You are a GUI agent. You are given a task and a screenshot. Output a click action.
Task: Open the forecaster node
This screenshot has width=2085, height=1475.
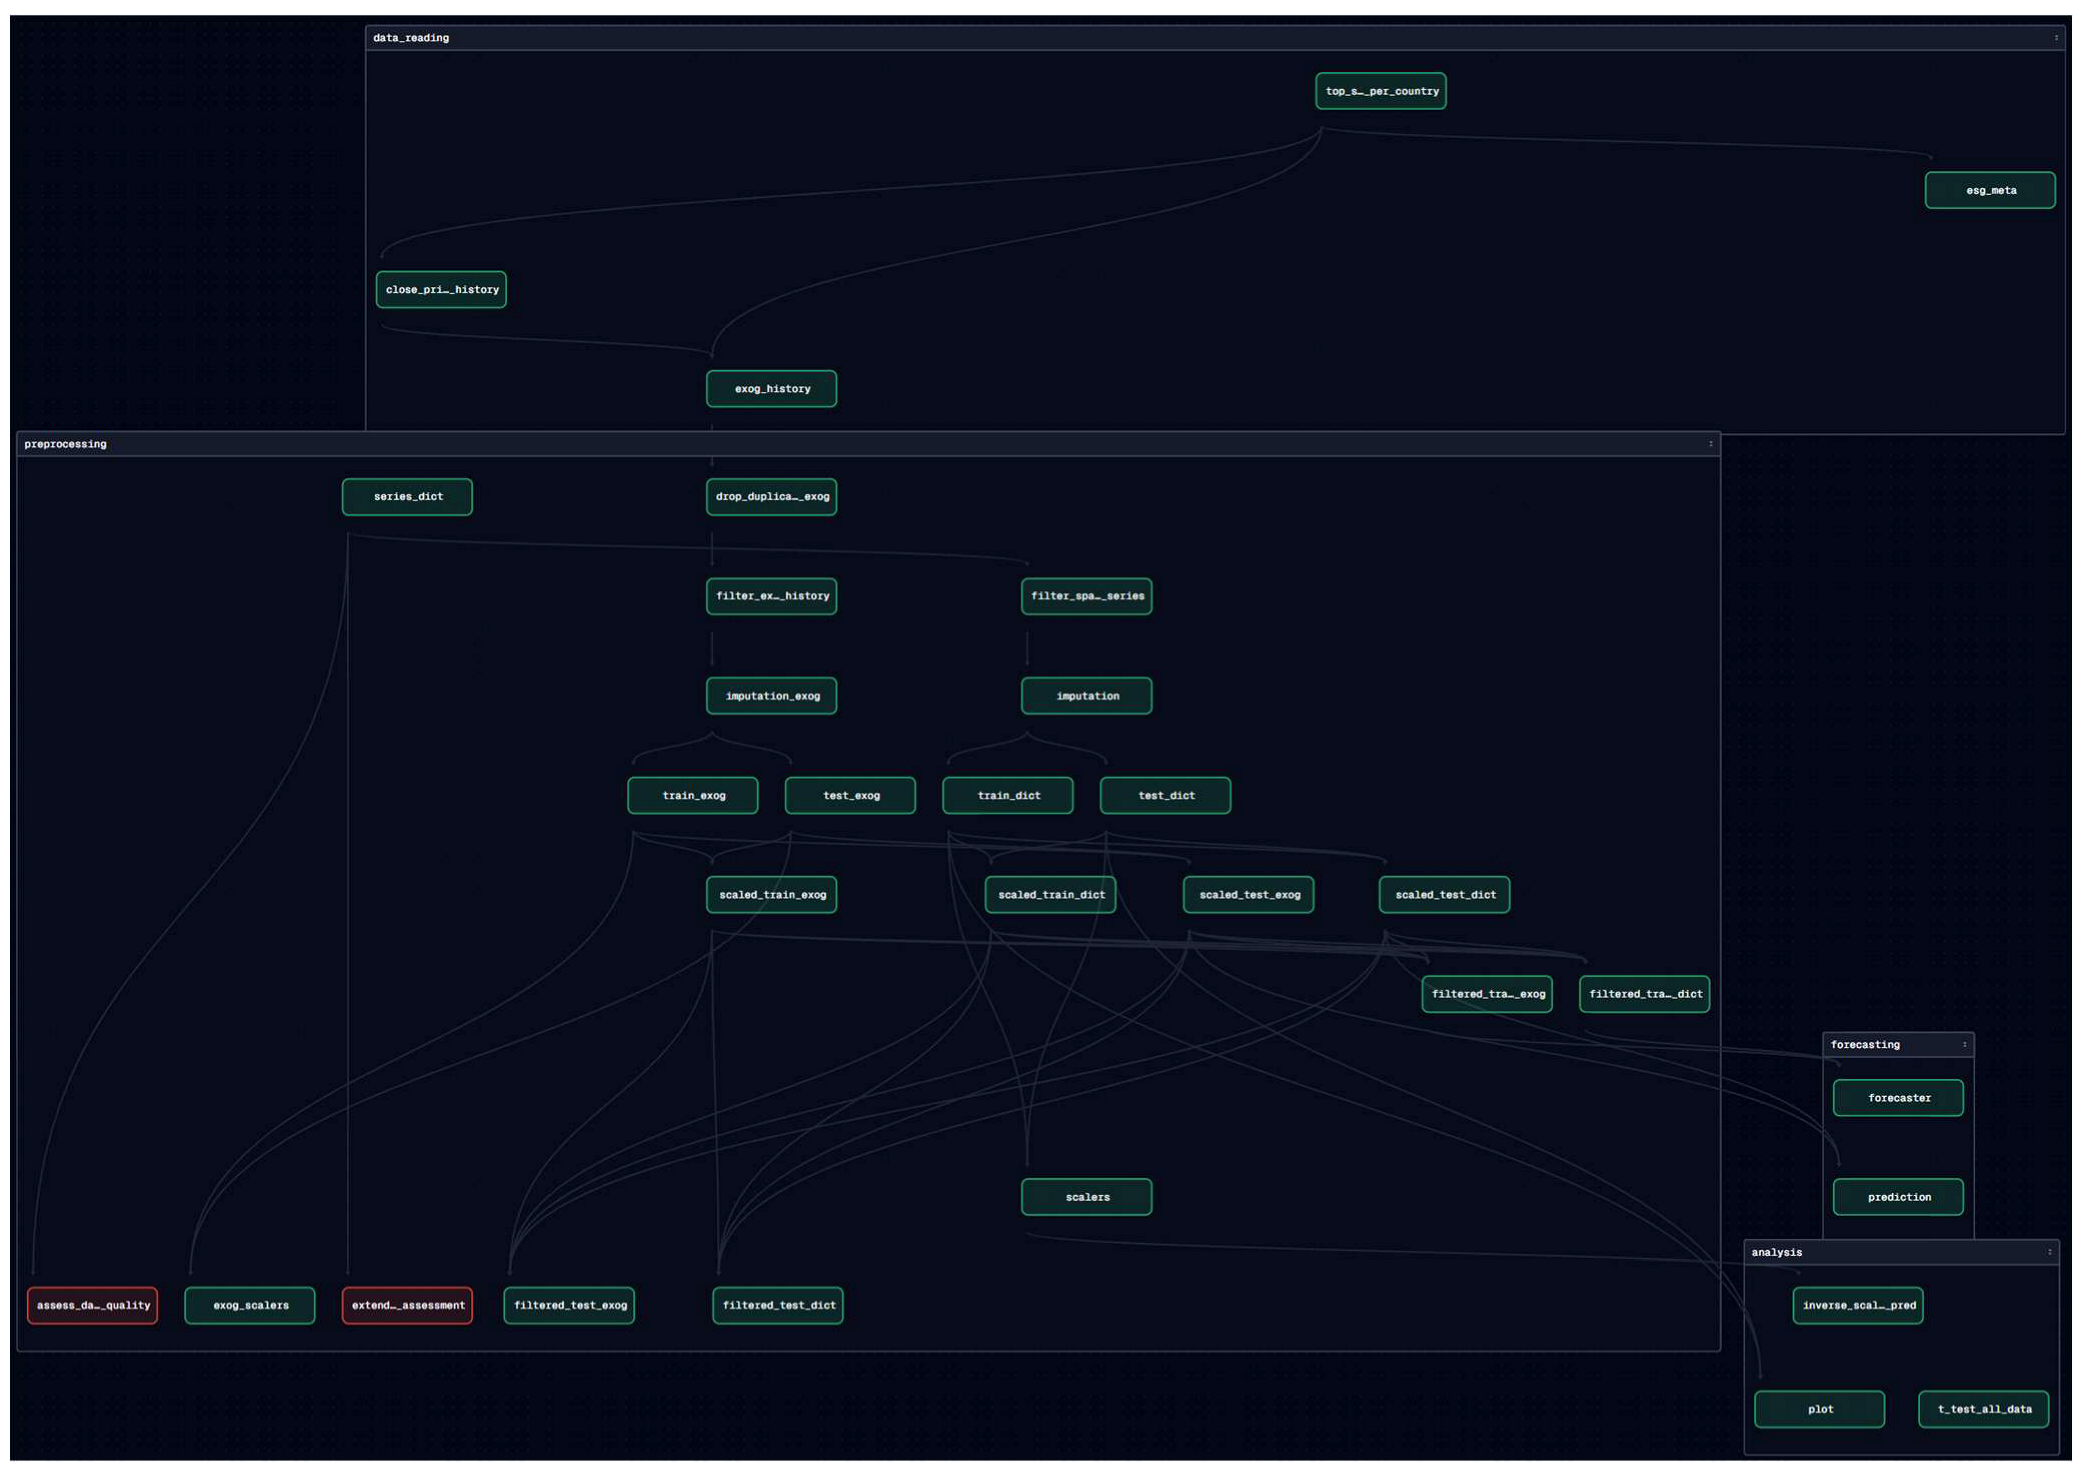(x=1897, y=1098)
